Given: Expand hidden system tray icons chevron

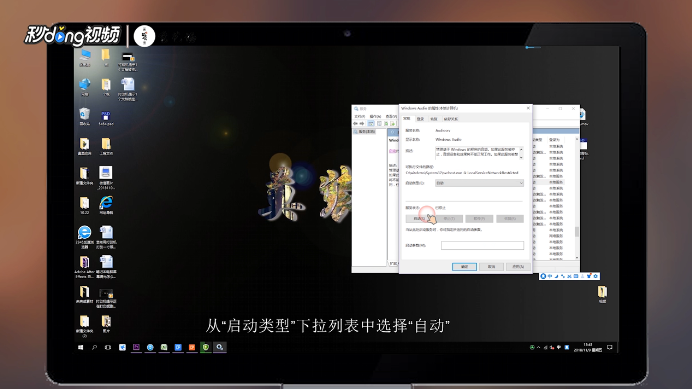Looking at the screenshot, I should pyautogui.click(x=538, y=347).
